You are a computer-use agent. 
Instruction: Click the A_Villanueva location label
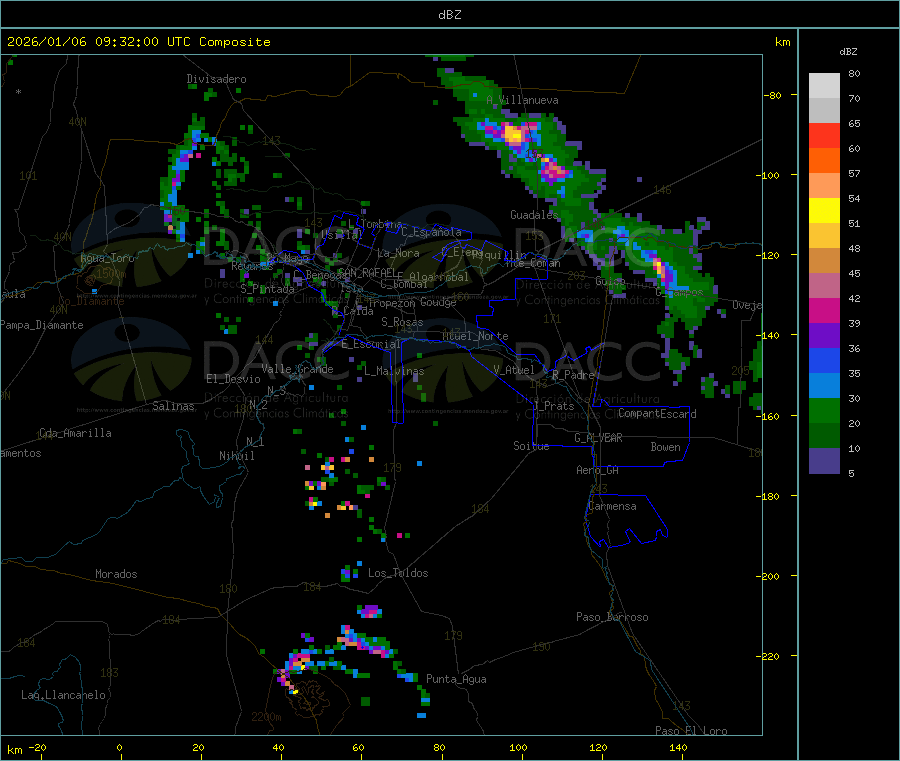point(522,100)
